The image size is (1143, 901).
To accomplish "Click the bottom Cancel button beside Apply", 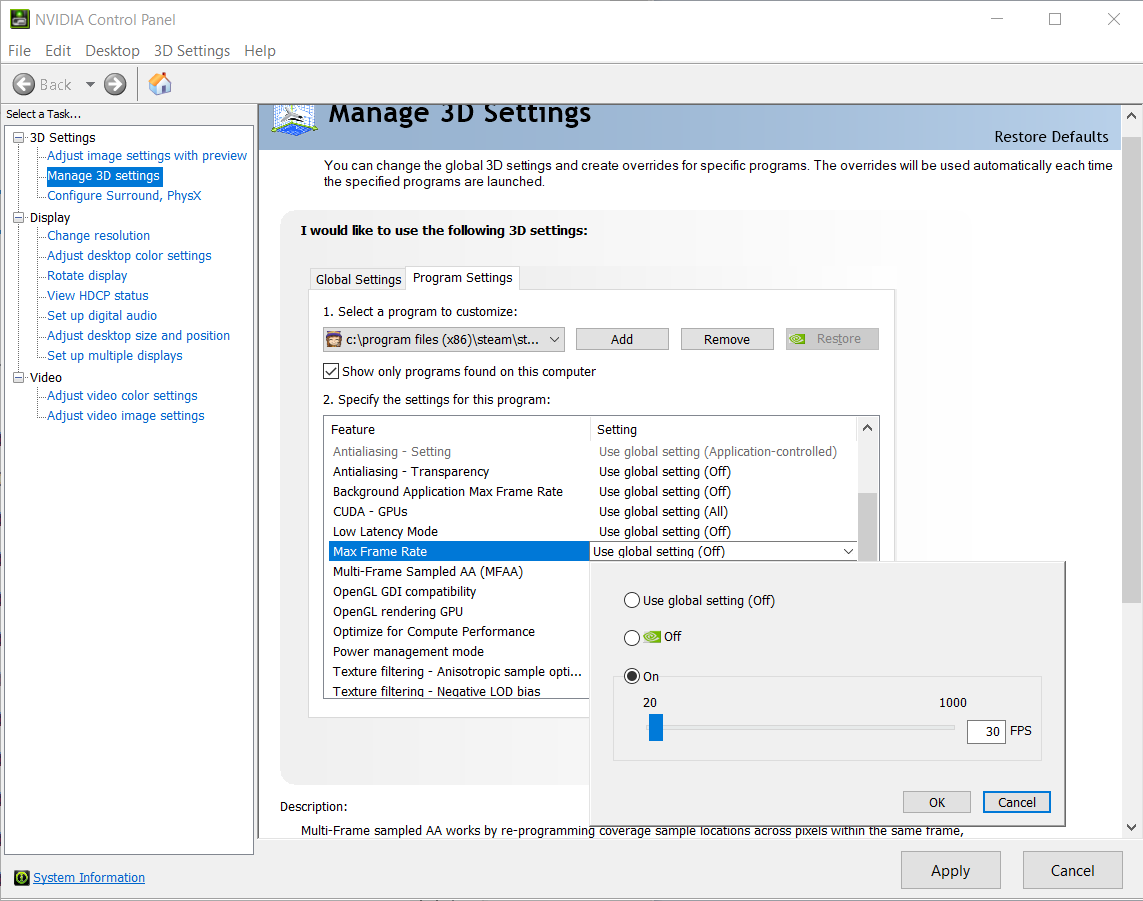I will [1072, 870].
